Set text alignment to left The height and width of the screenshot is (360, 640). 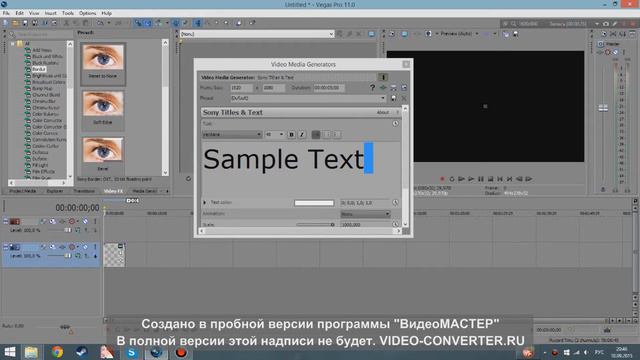click(316, 135)
